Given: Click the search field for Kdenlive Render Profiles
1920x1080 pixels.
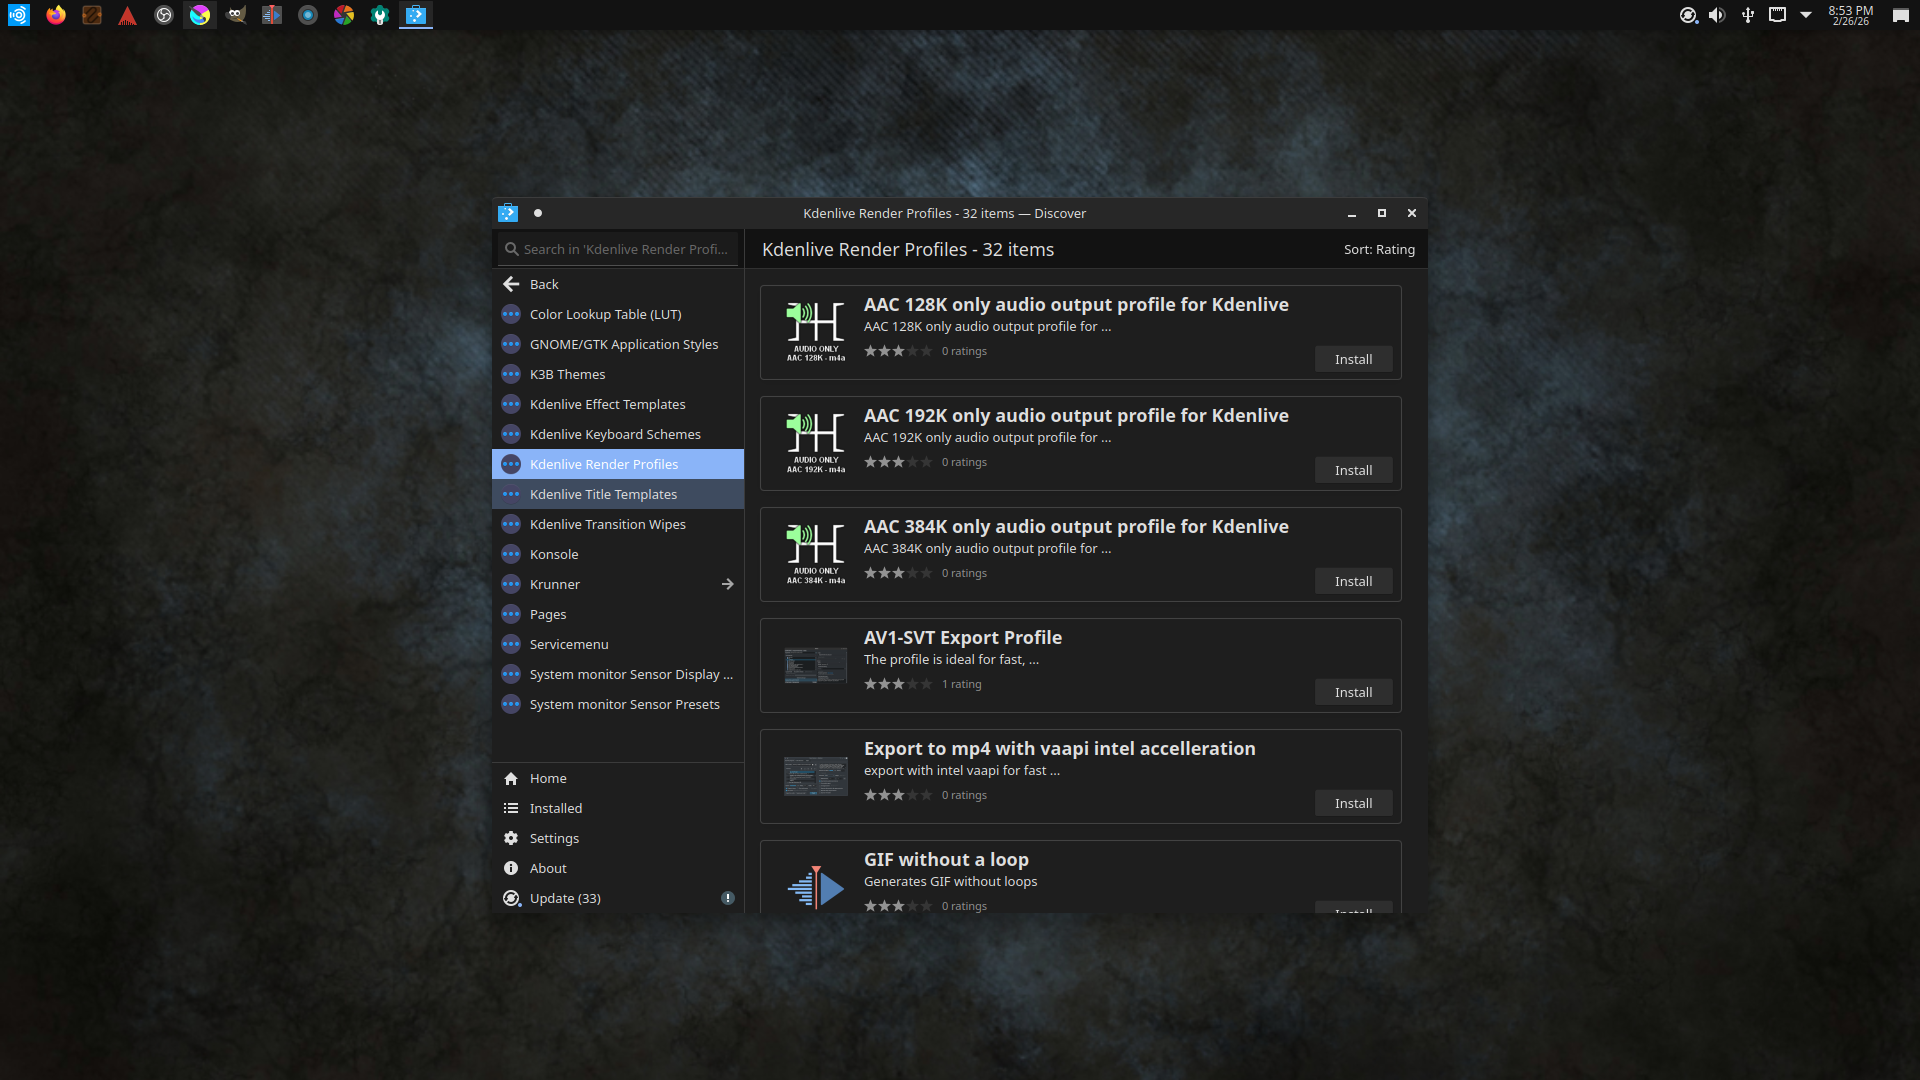Looking at the screenshot, I should pyautogui.click(x=618, y=249).
